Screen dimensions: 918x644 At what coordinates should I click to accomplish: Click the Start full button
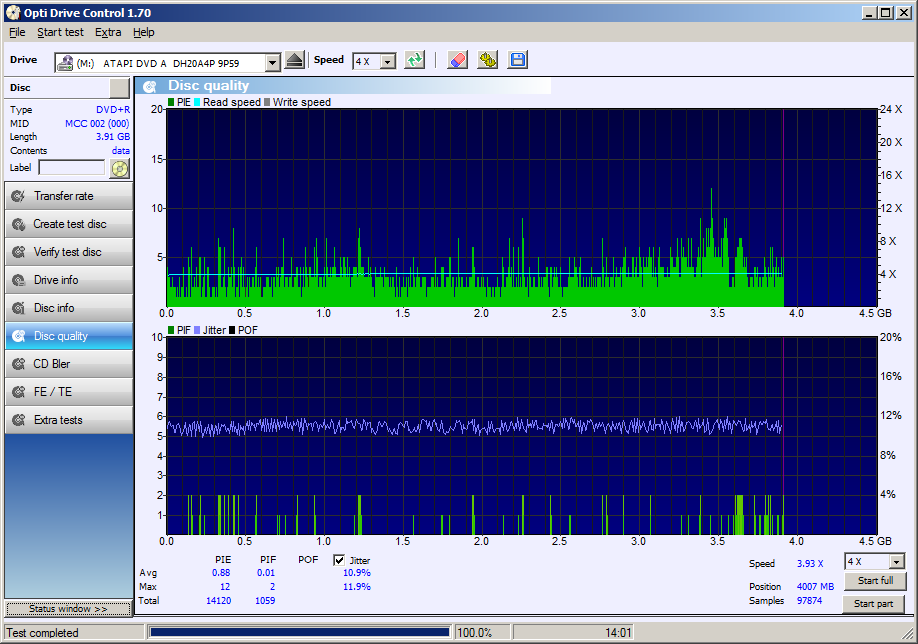coord(875,581)
